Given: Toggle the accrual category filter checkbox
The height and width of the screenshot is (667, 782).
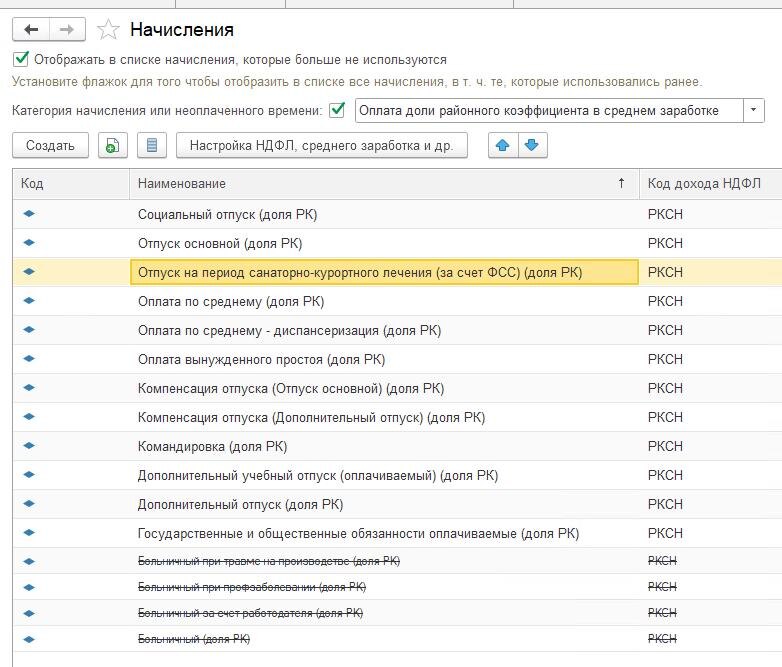Looking at the screenshot, I should coord(337,109).
